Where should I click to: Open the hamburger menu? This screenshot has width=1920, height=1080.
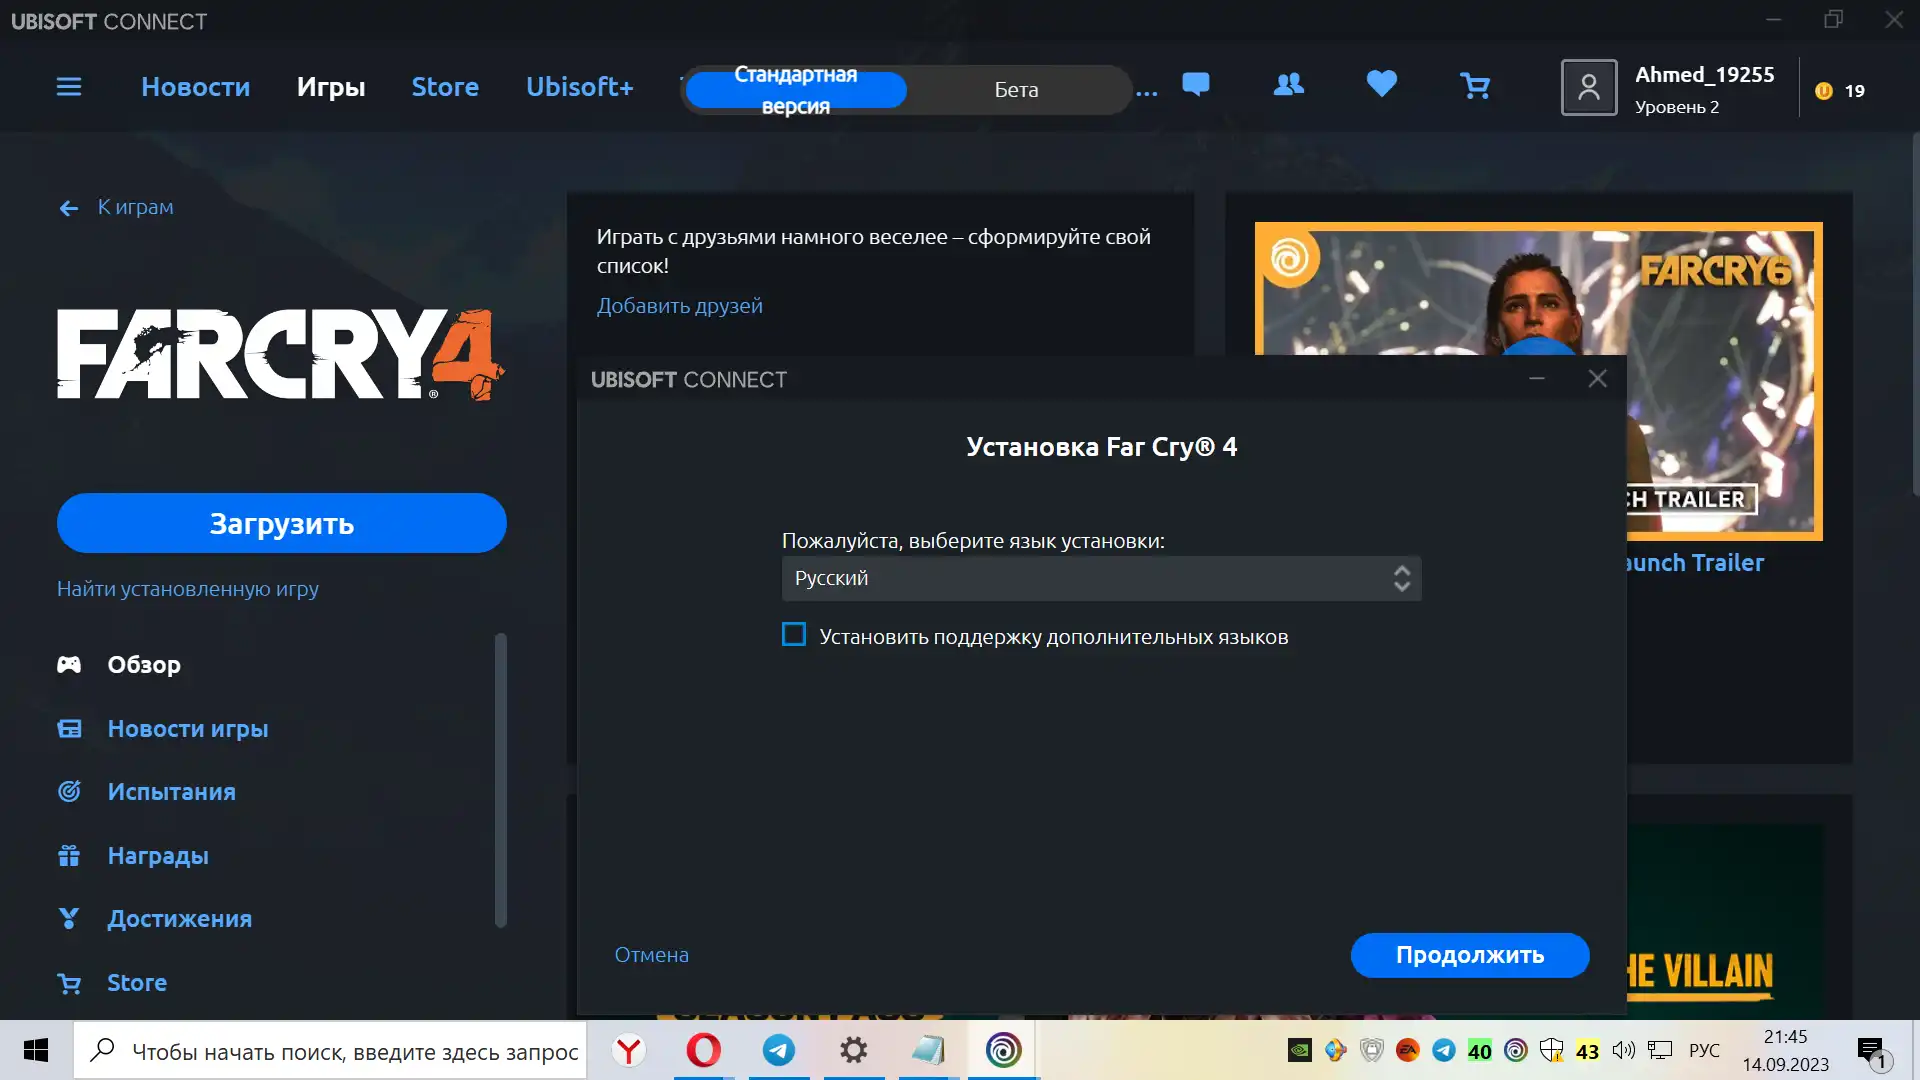click(69, 87)
